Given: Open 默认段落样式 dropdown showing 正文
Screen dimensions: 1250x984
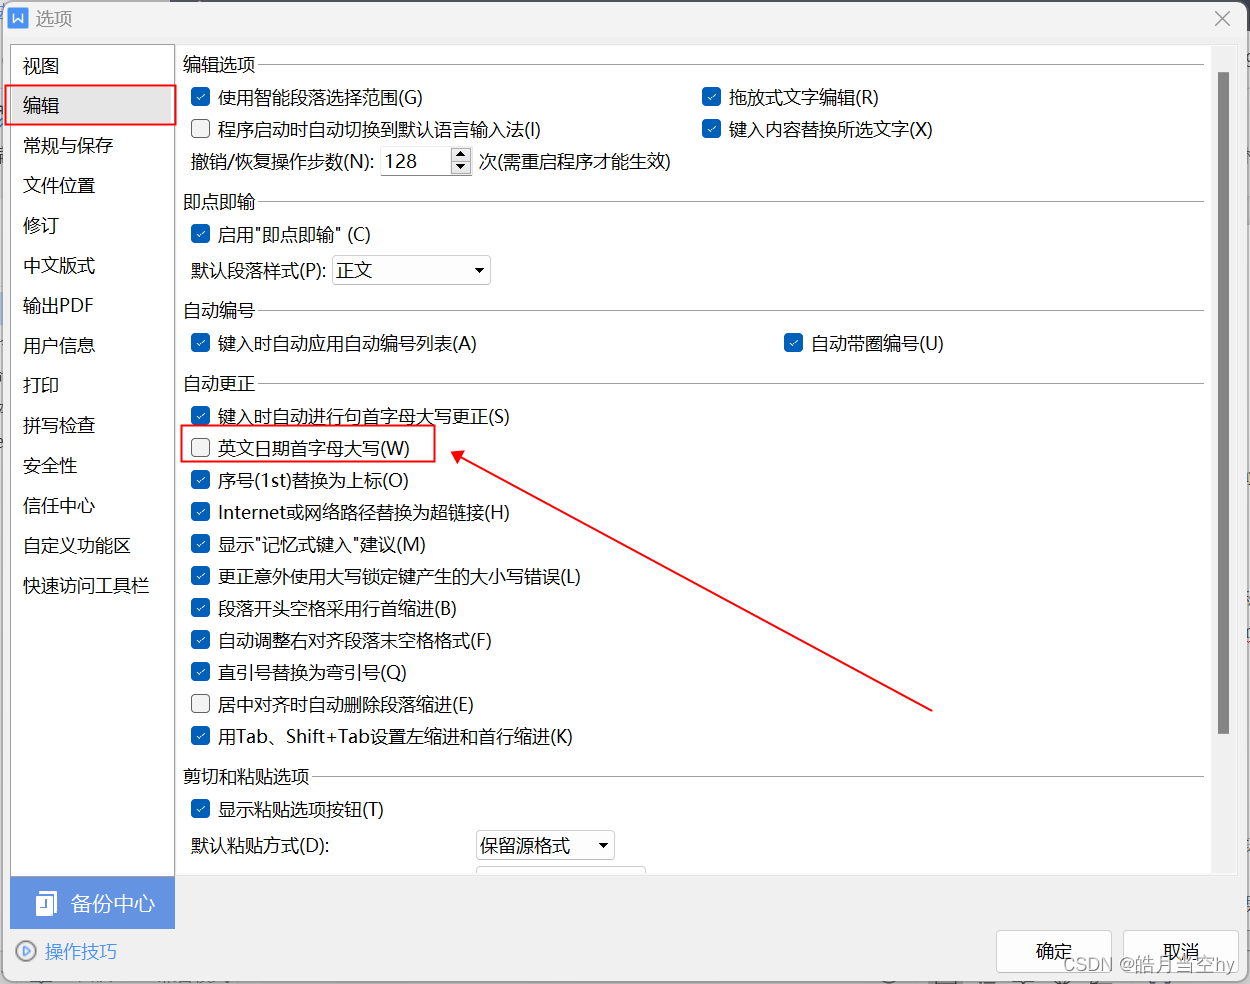Looking at the screenshot, I should pos(411,270).
